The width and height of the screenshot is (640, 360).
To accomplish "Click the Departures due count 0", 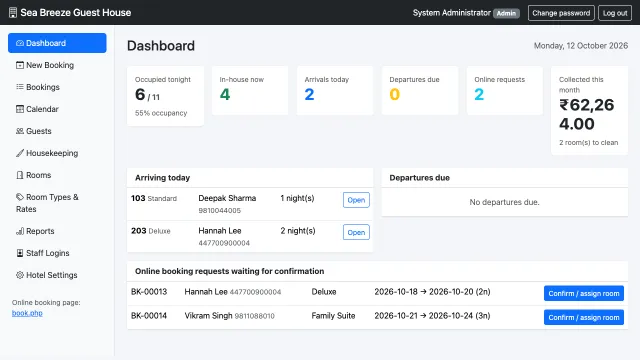I will pos(394,95).
